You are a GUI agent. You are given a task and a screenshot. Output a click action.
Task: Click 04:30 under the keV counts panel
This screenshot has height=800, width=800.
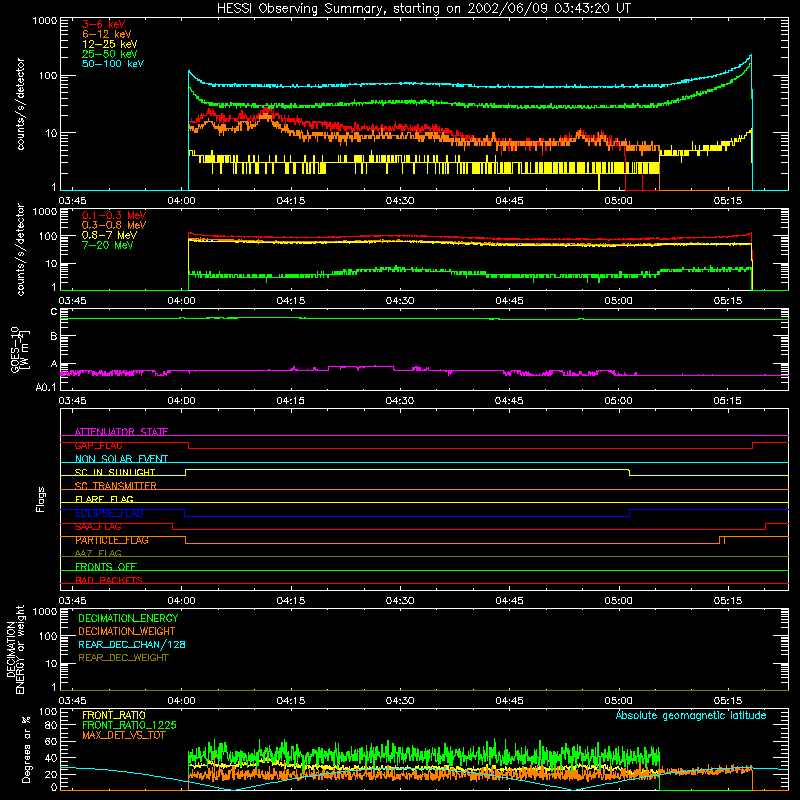(400, 201)
